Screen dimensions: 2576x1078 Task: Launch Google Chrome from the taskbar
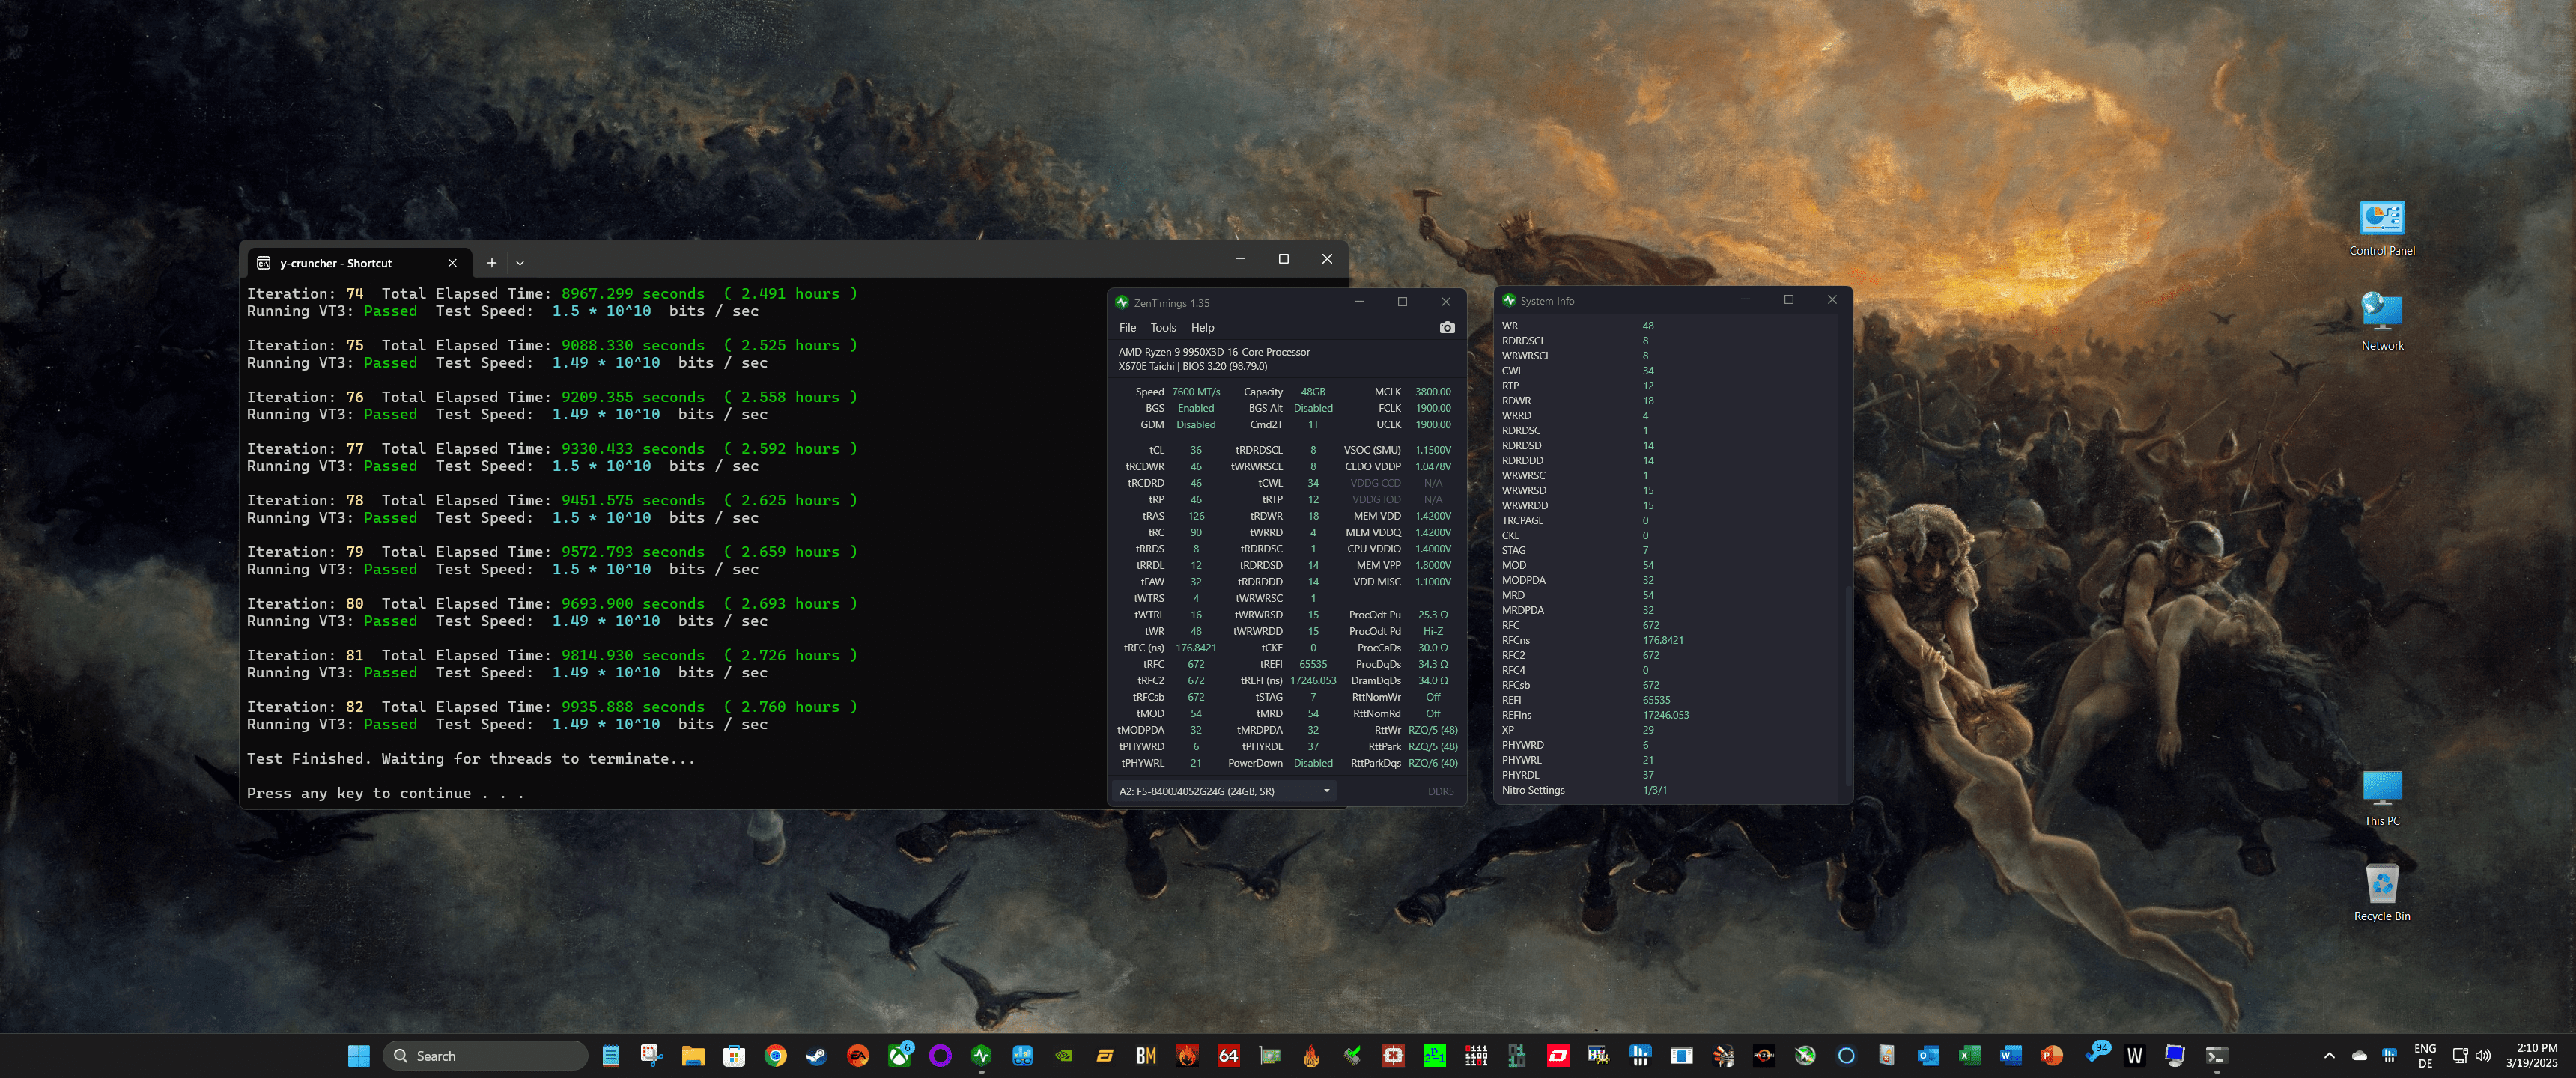(x=775, y=1055)
